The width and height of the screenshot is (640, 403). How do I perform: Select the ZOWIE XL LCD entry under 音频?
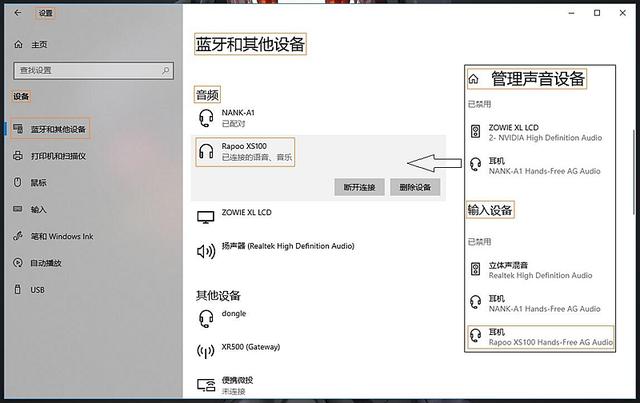[247, 213]
